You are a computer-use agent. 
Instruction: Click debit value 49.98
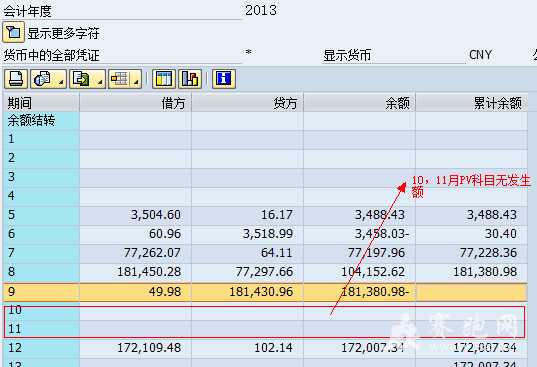point(165,292)
